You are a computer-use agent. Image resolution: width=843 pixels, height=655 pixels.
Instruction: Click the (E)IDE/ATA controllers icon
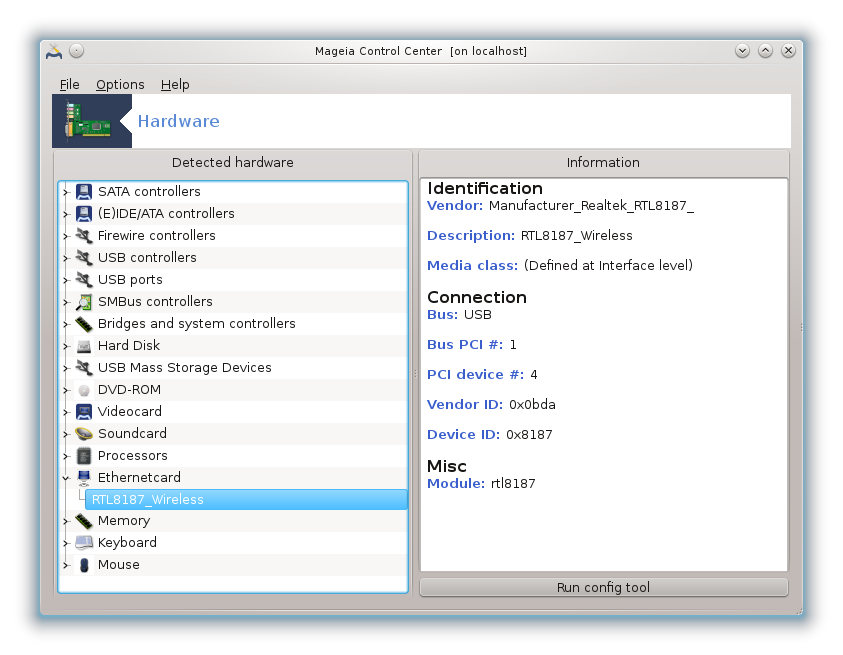click(x=84, y=213)
